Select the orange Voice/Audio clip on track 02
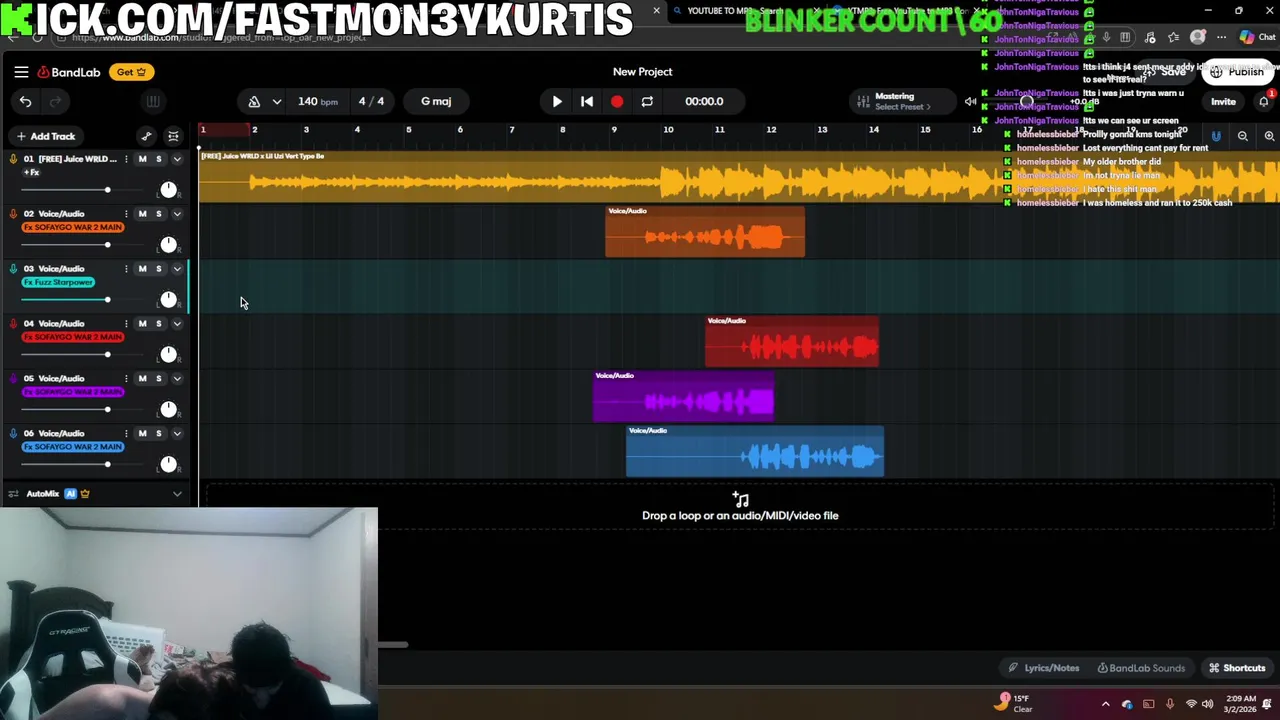This screenshot has width=1280, height=720. [705, 232]
